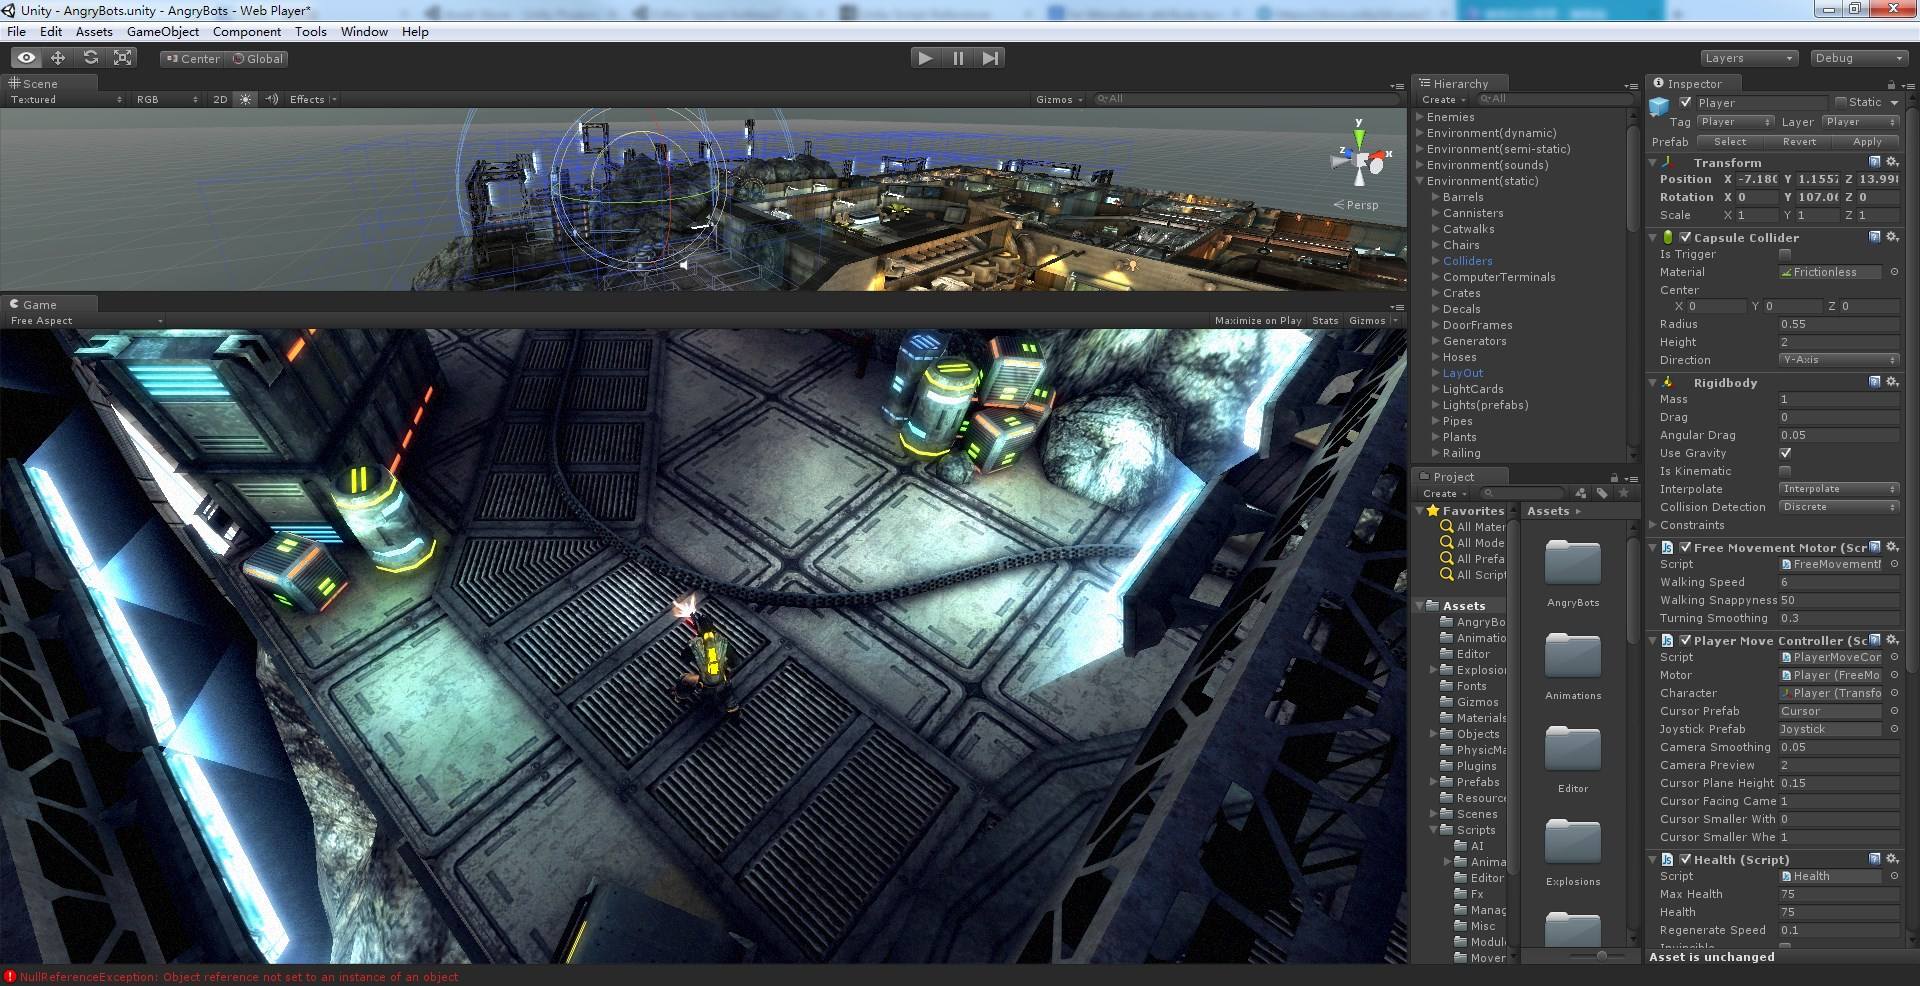1920x986 pixels.
Task: Toggle the Static checkbox for Player
Action: pyautogui.click(x=1841, y=102)
